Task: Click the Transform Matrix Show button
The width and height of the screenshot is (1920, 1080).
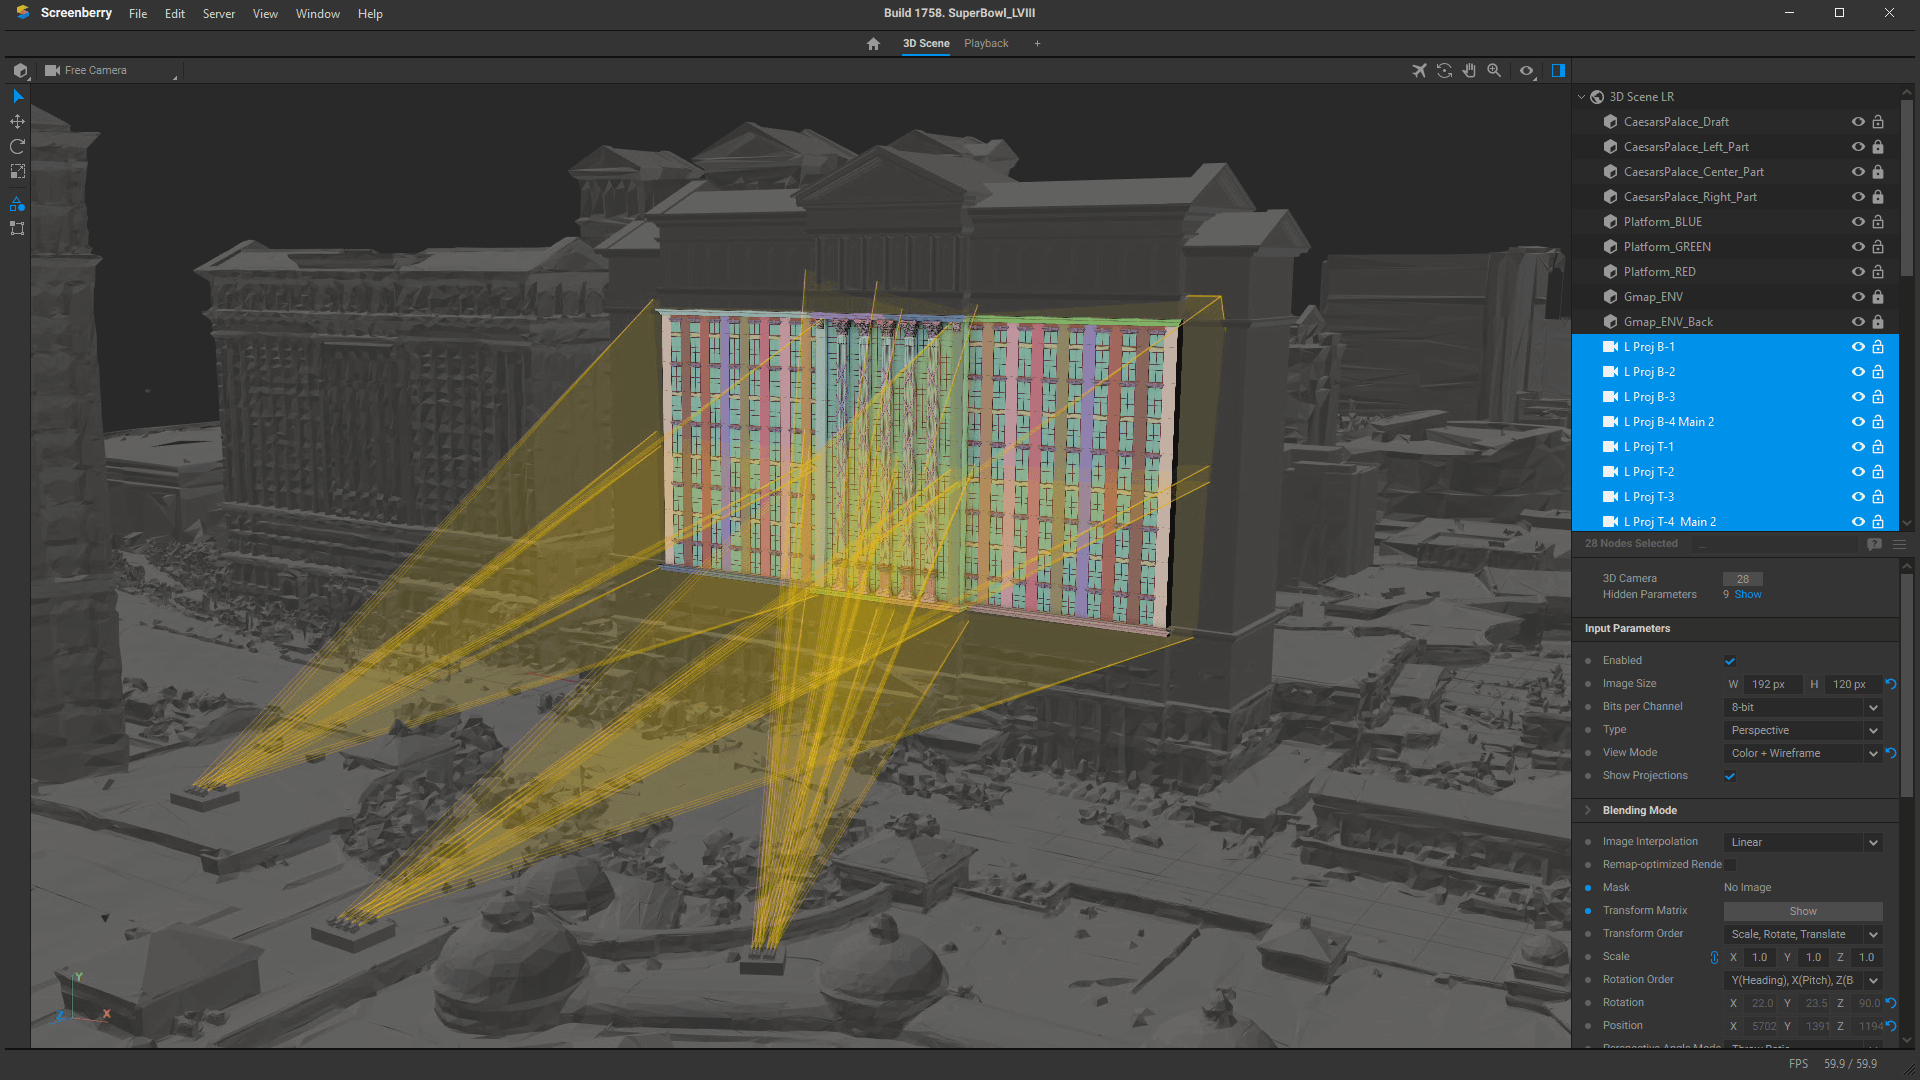Action: (1802, 912)
